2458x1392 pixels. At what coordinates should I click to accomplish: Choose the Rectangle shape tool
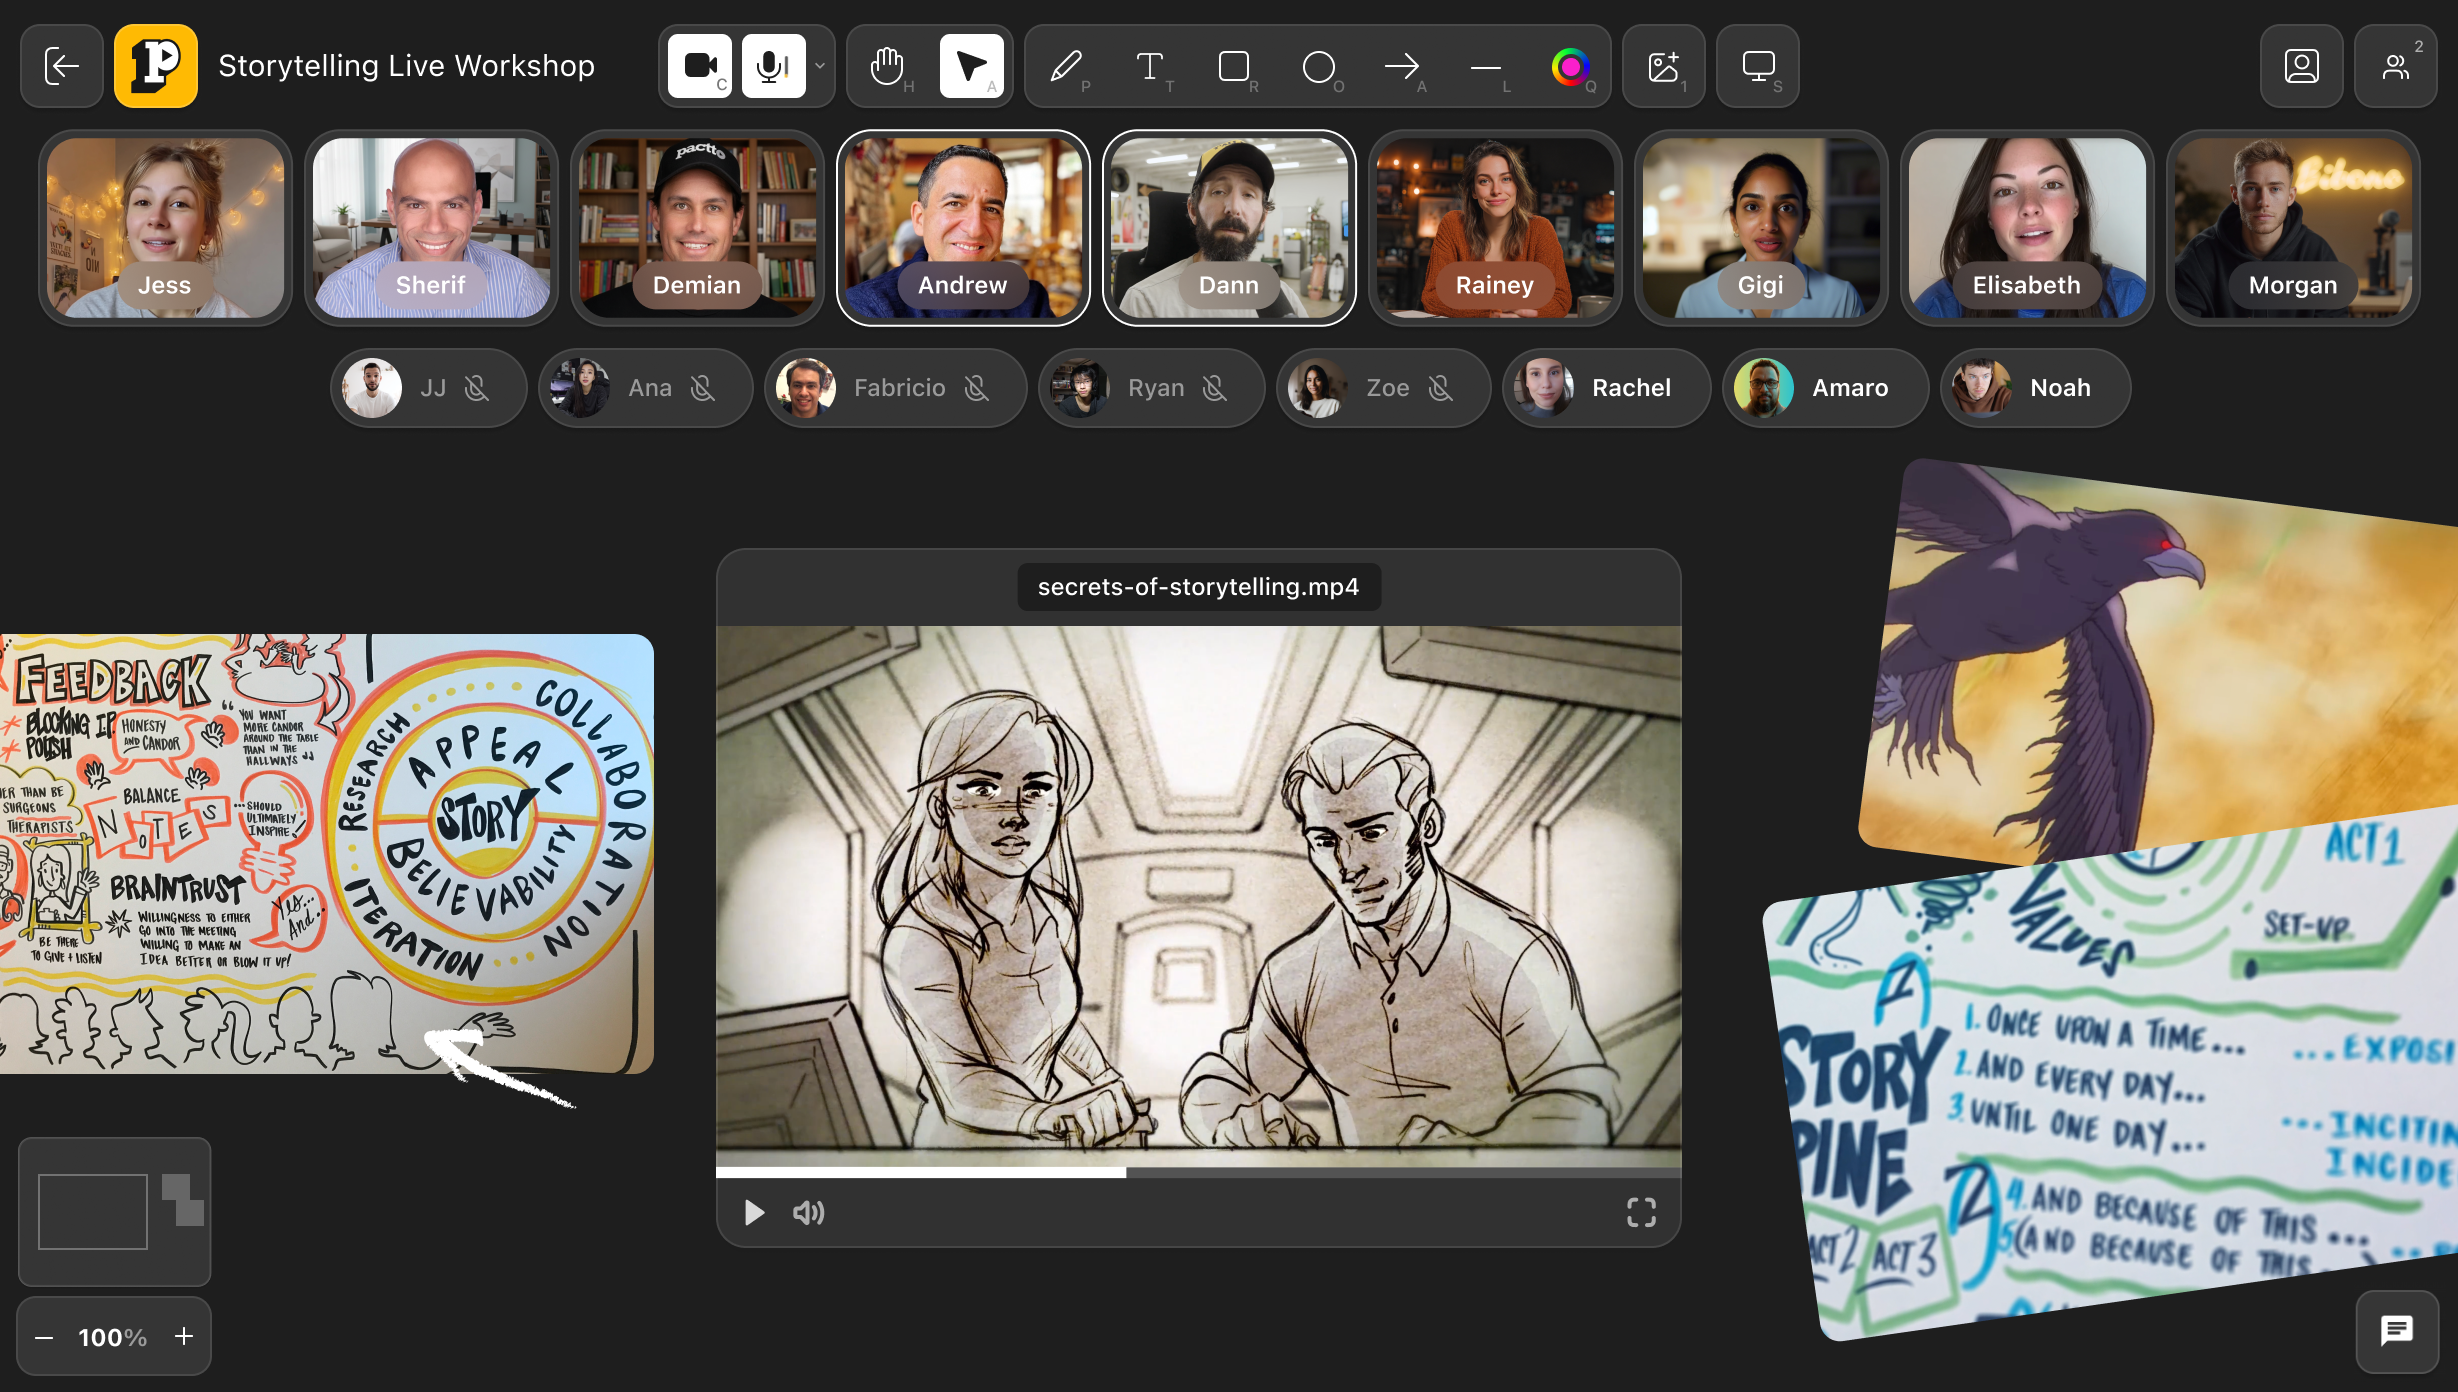point(1234,67)
